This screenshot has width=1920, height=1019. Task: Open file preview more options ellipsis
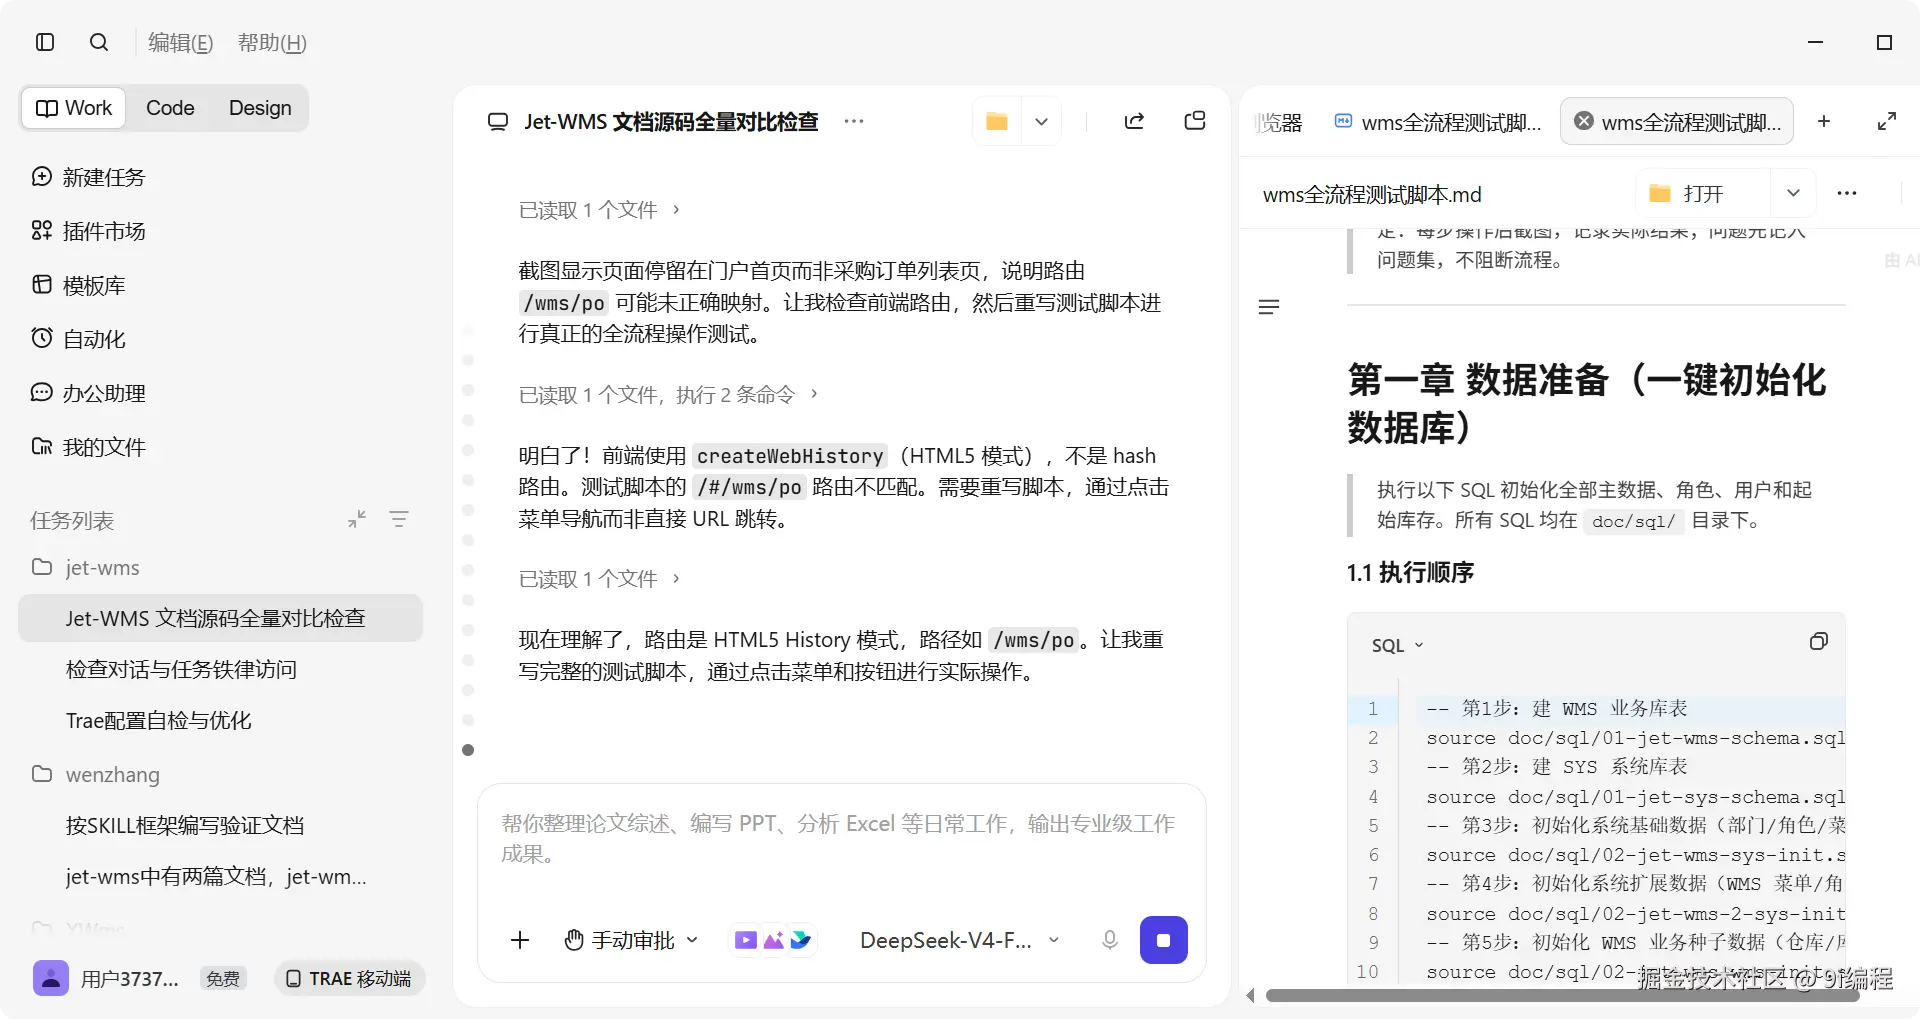pos(1846,193)
